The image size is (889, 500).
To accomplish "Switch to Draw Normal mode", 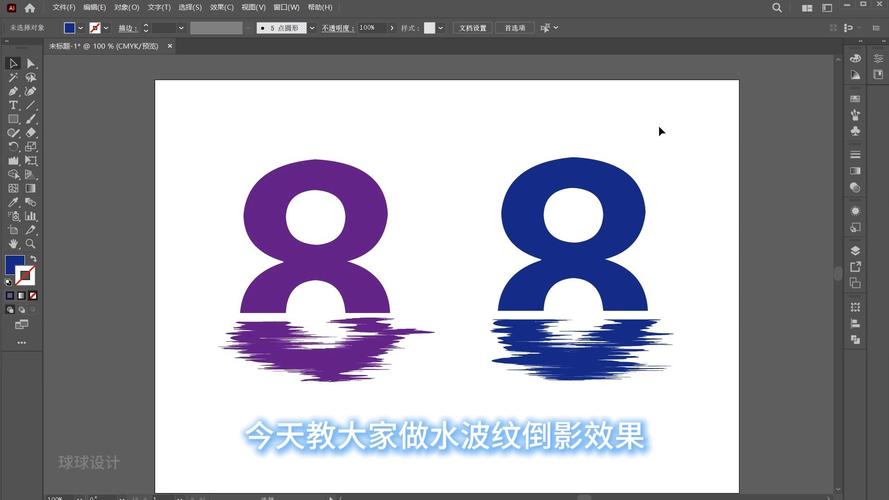I will tap(10, 310).
